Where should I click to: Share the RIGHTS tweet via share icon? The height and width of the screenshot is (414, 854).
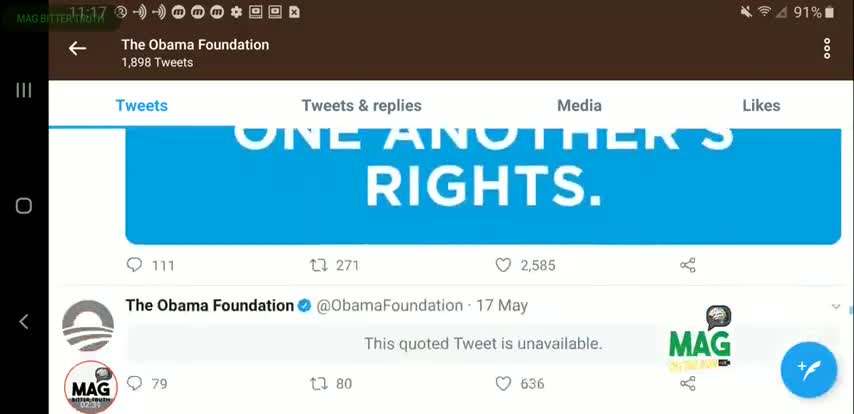tap(688, 265)
